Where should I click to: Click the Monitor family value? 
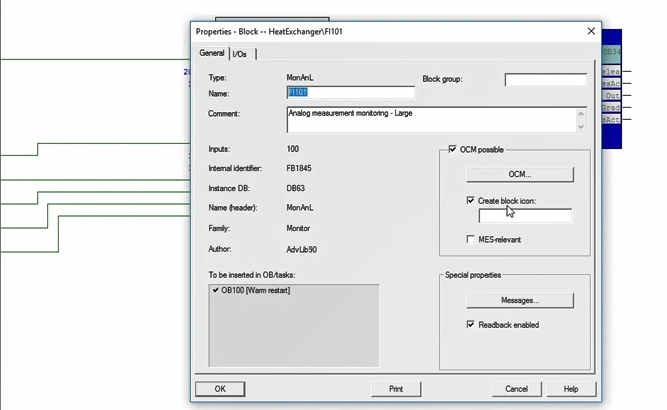click(298, 228)
